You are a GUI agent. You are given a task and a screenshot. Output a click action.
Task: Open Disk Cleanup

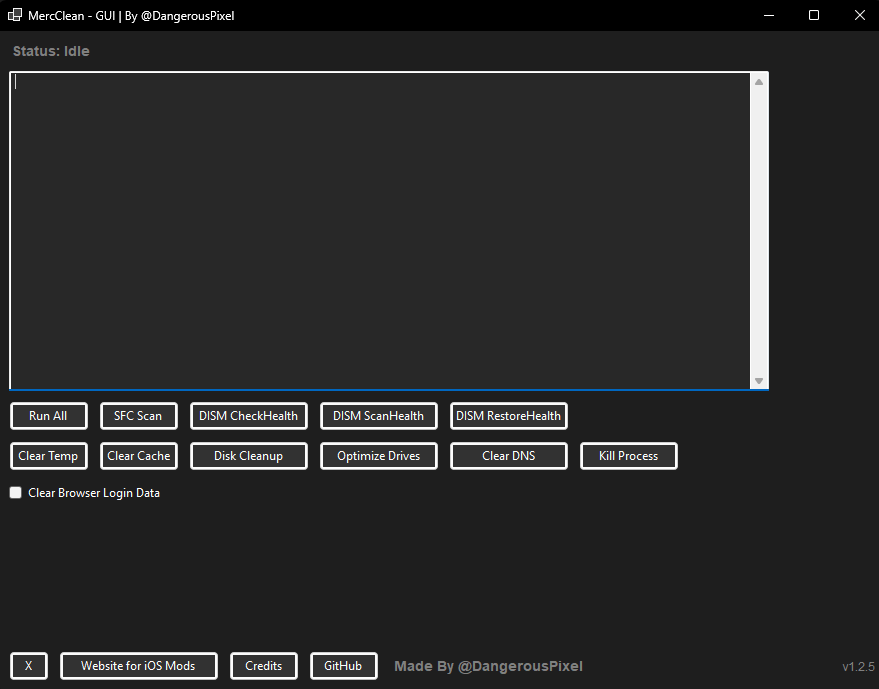(248, 455)
